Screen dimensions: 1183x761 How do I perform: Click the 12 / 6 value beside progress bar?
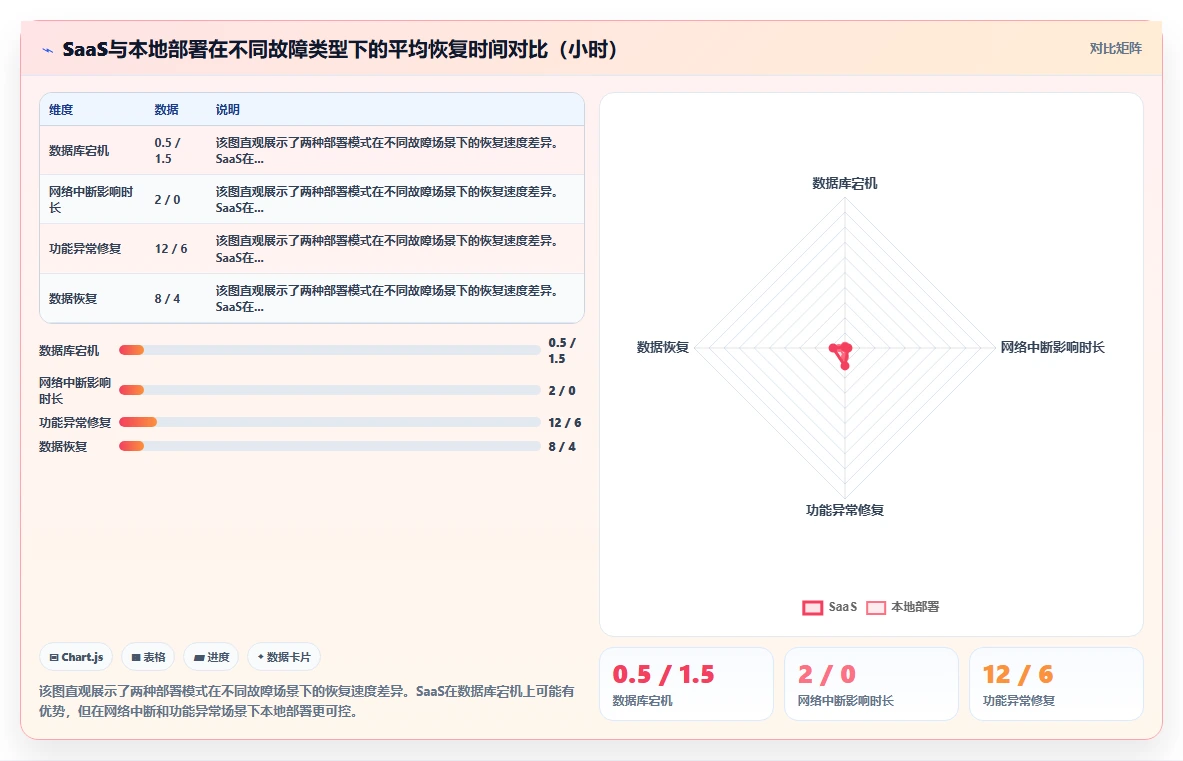pos(565,422)
